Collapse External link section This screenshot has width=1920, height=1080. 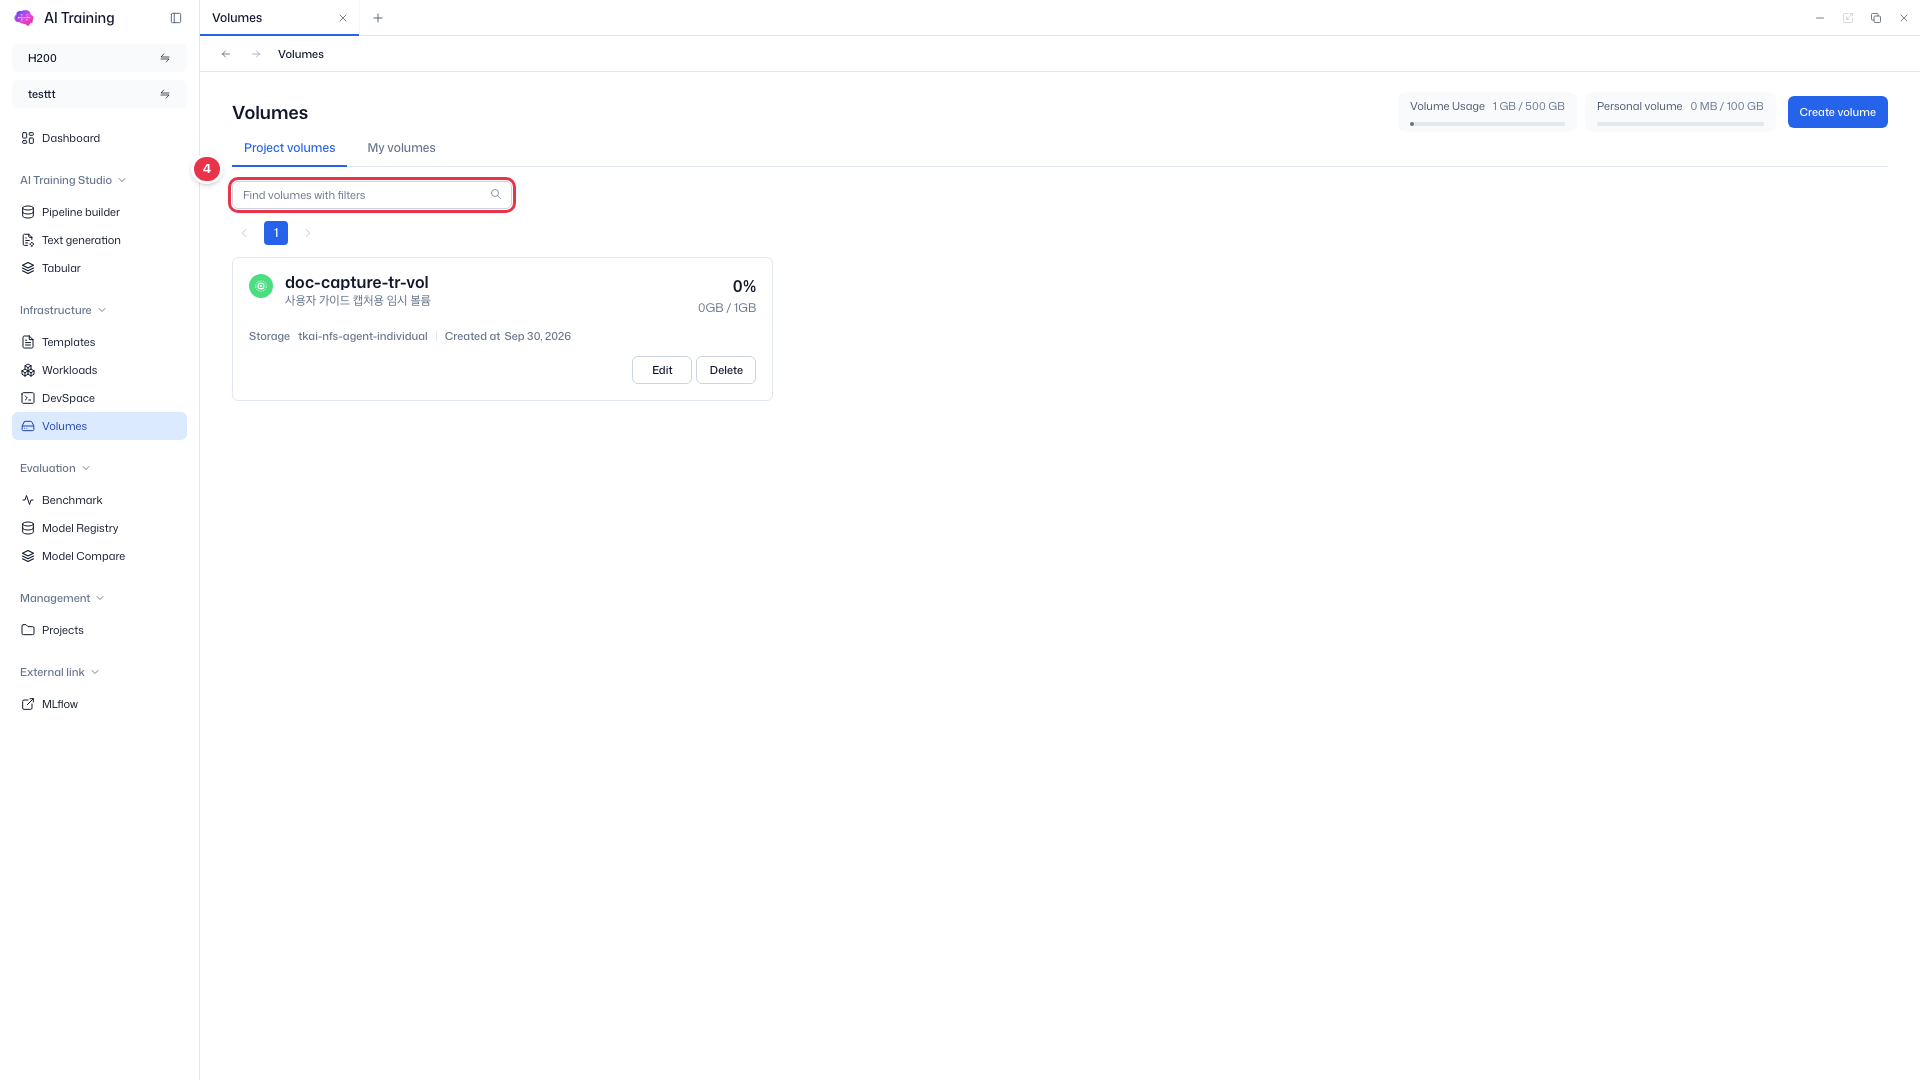click(59, 672)
